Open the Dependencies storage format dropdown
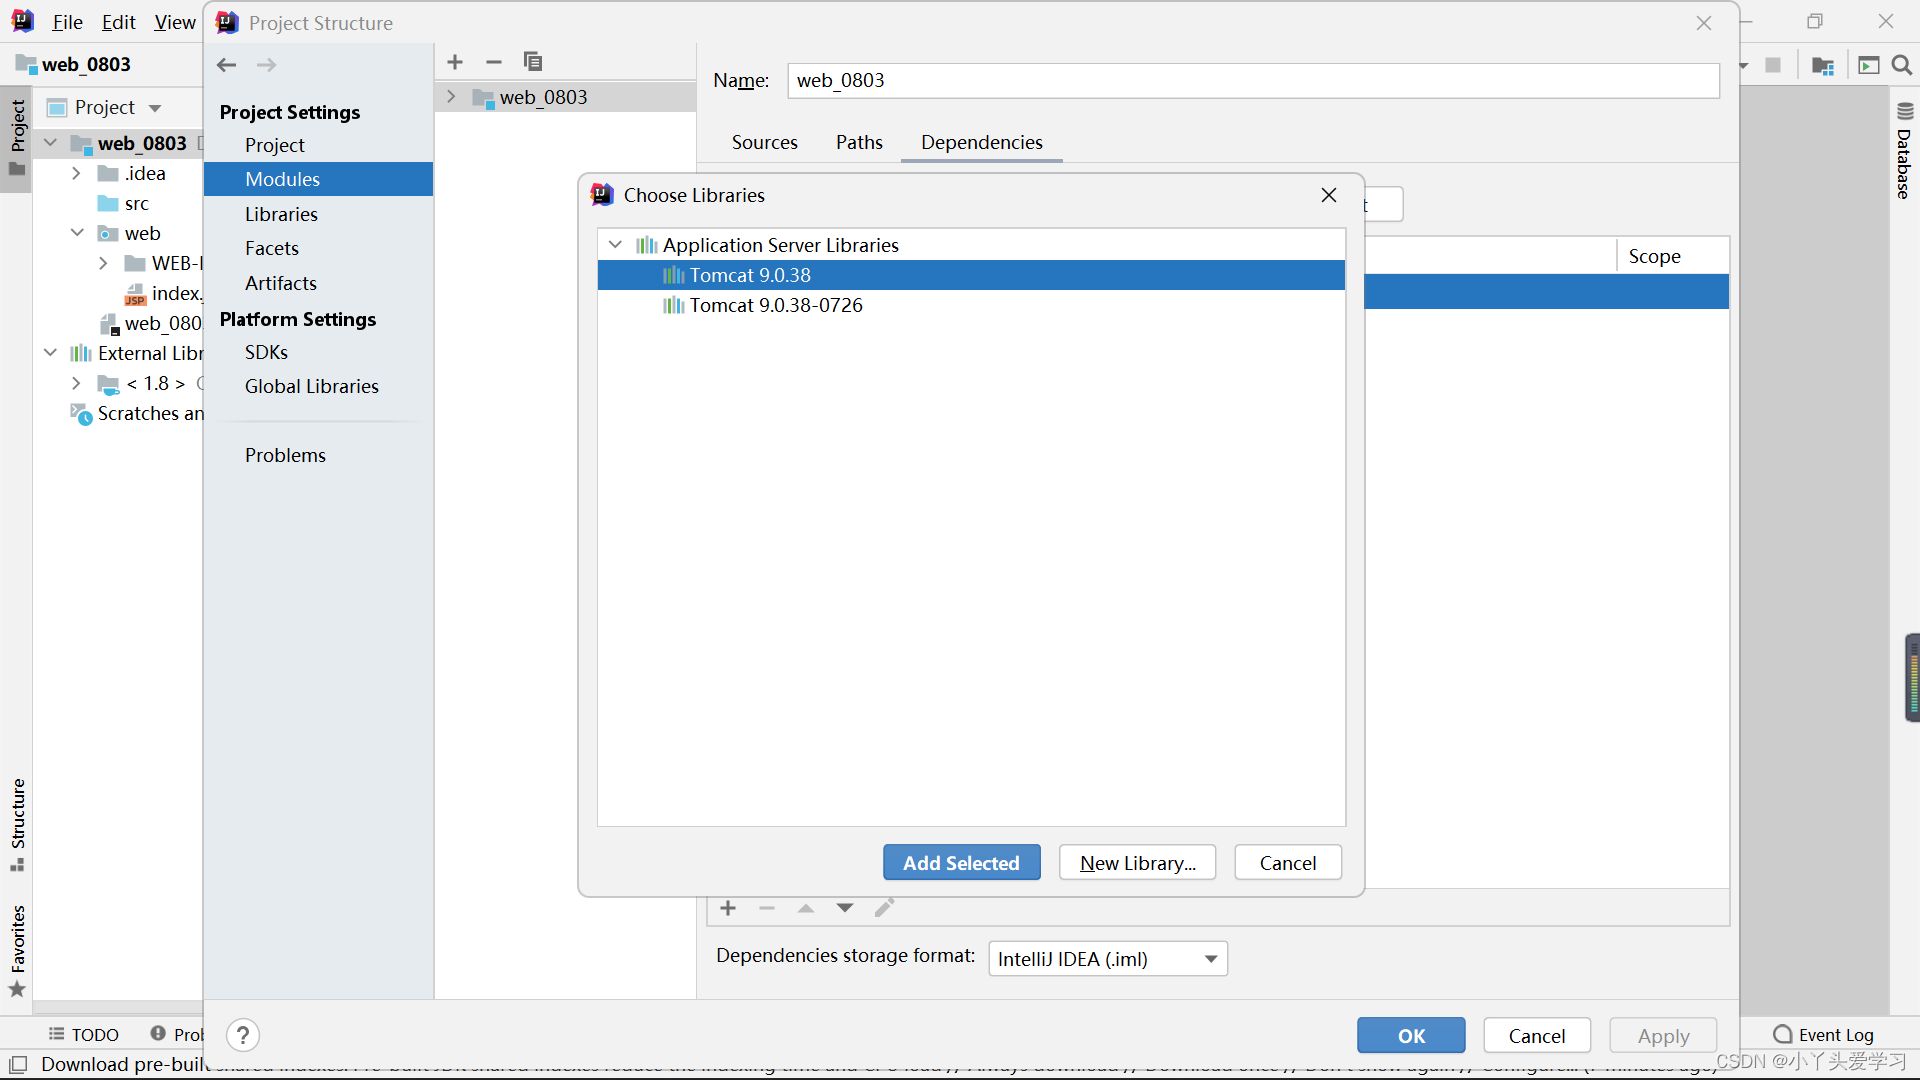 coord(1108,959)
